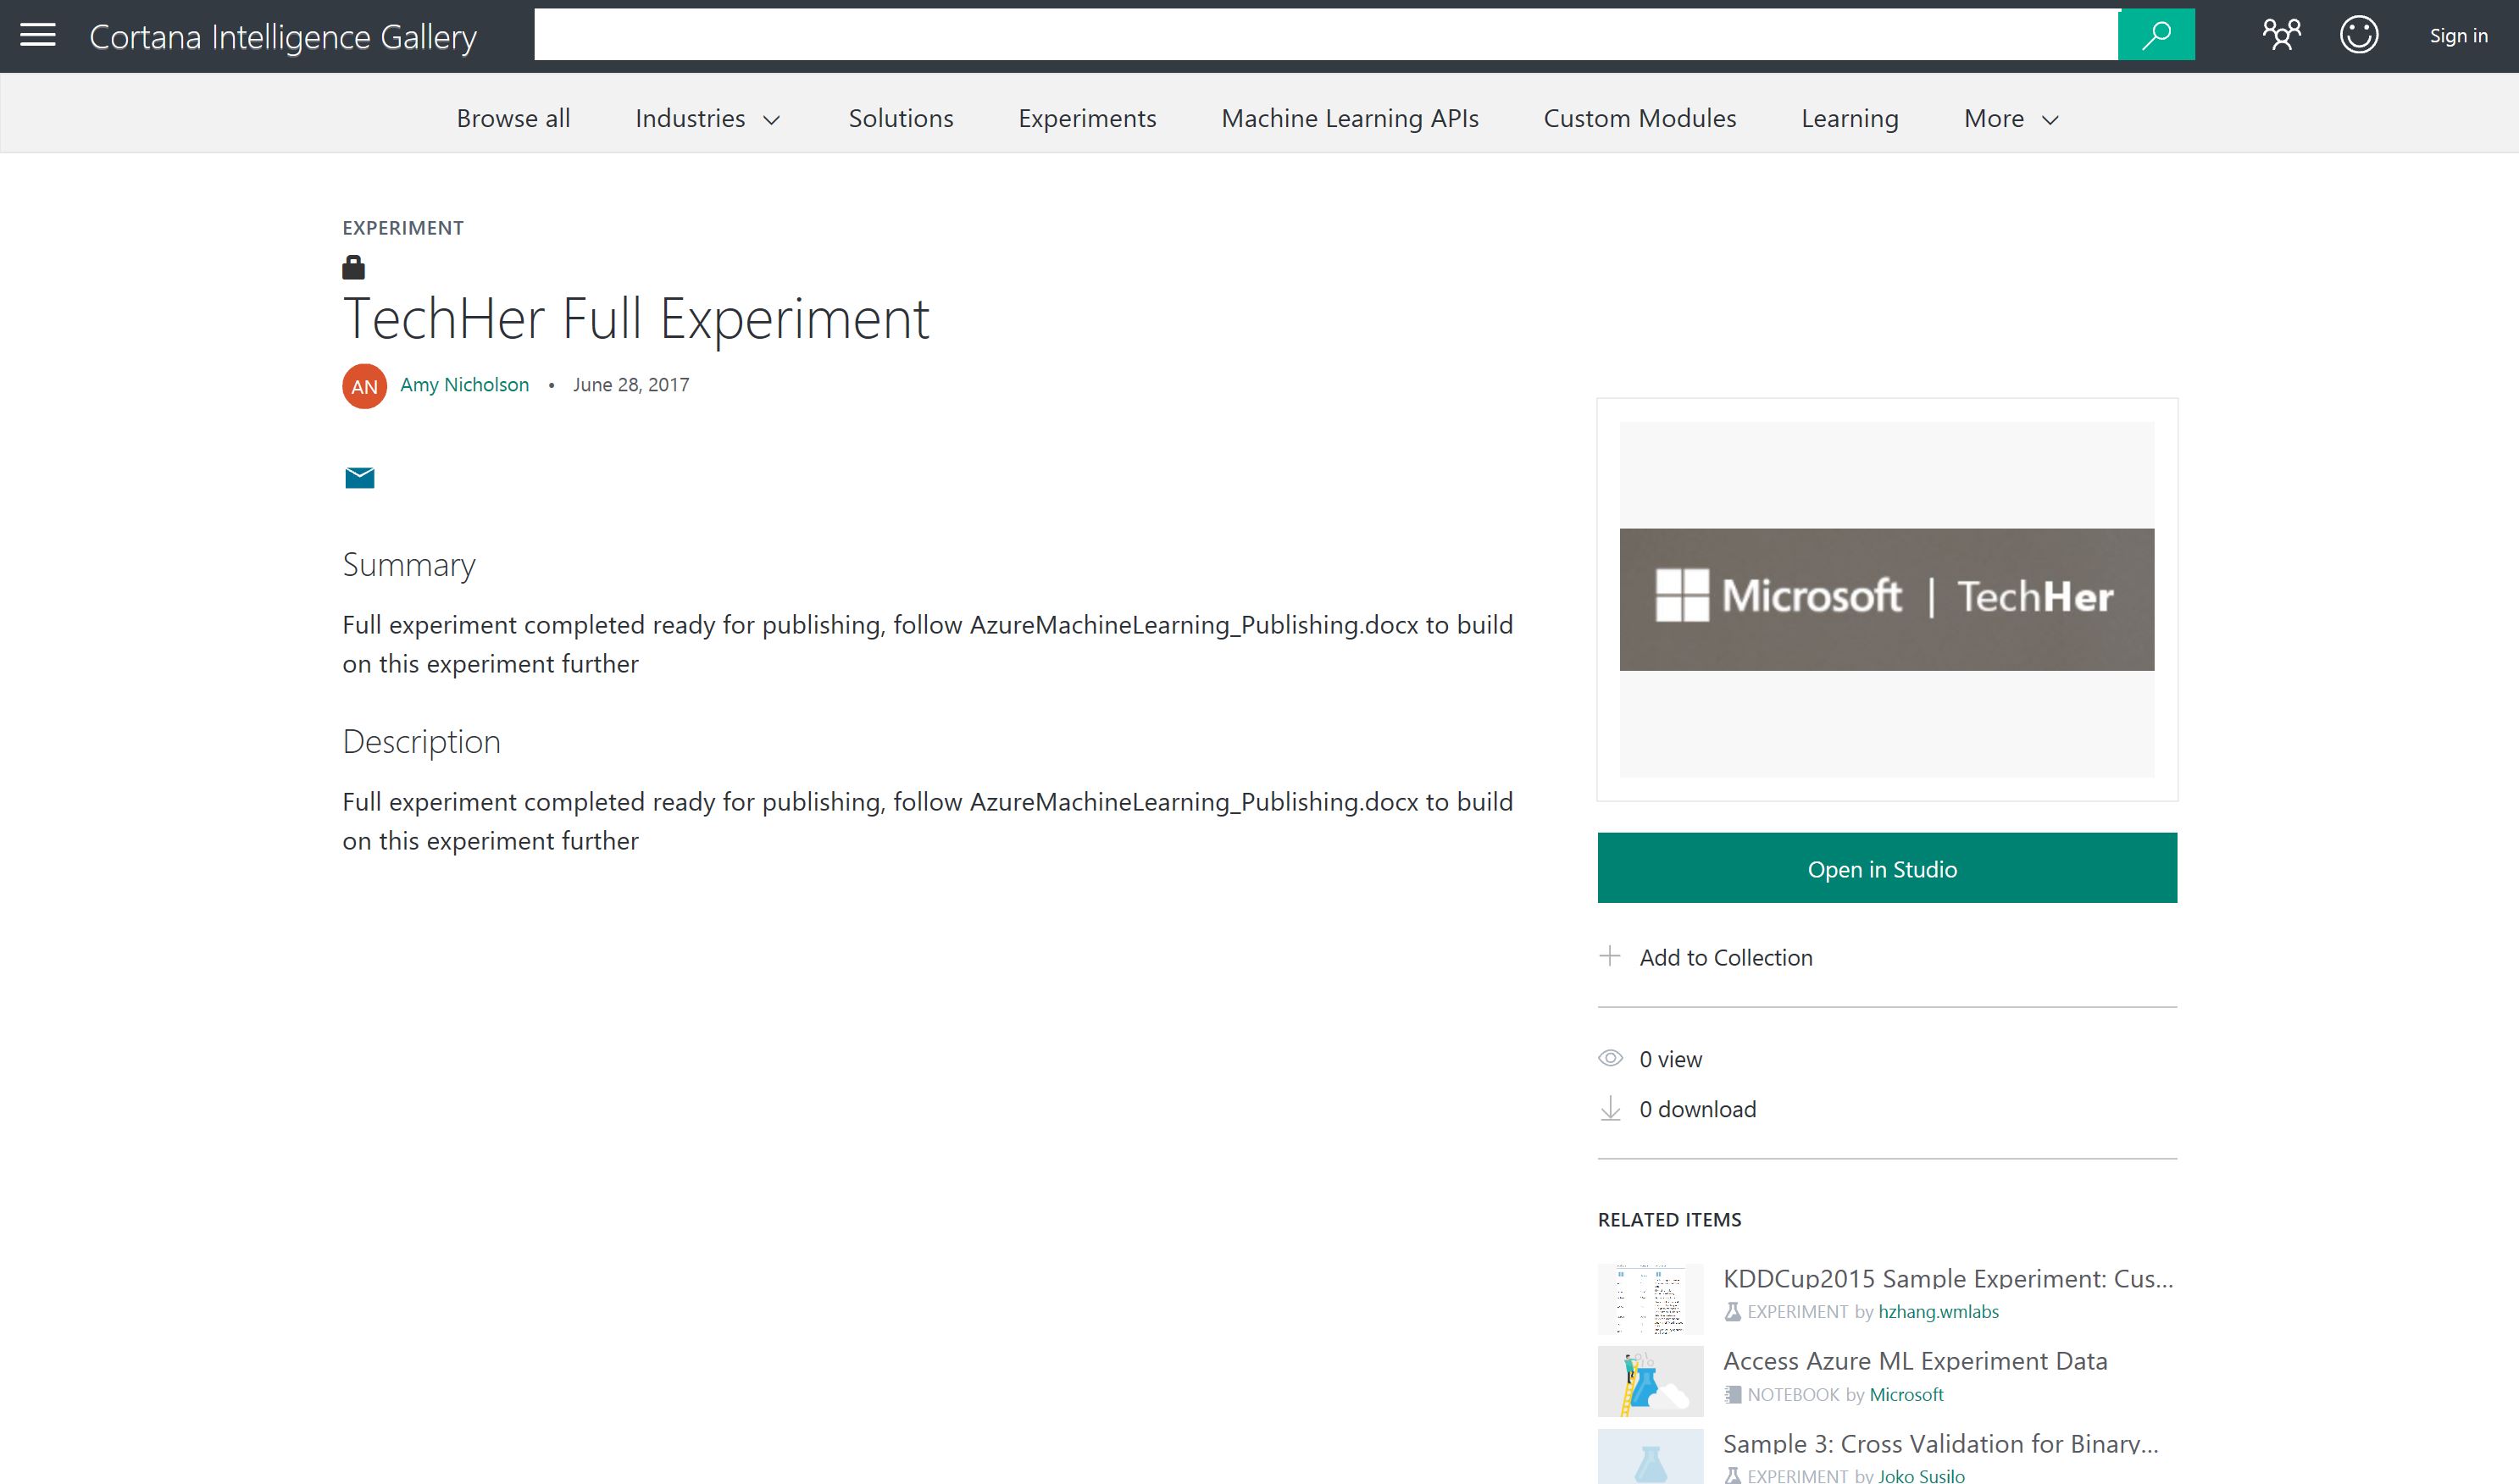Open Amy Nicholson's profile link
Image resolution: width=2519 pixels, height=1484 pixels.
pyautogui.click(x=464, y=385)
